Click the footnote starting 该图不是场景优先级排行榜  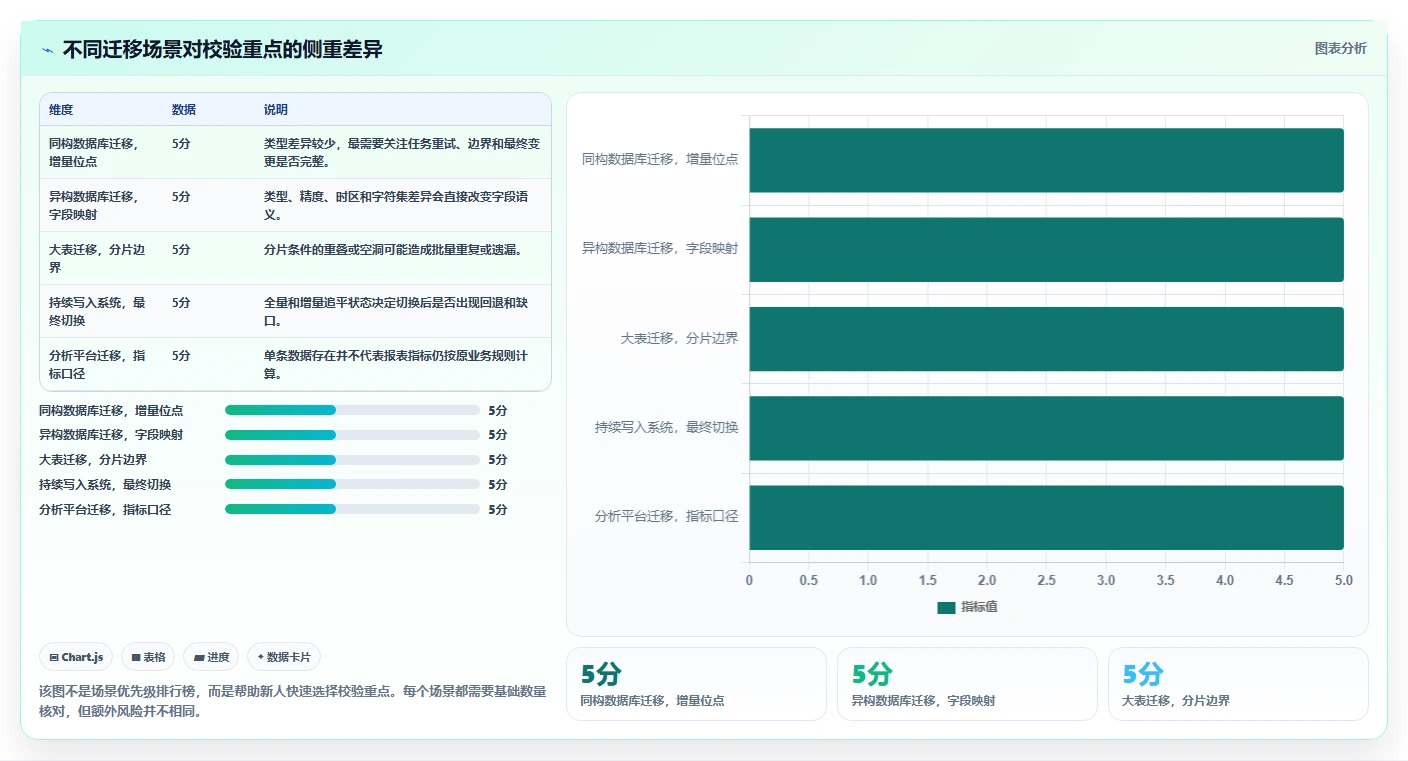click(293, 701)
